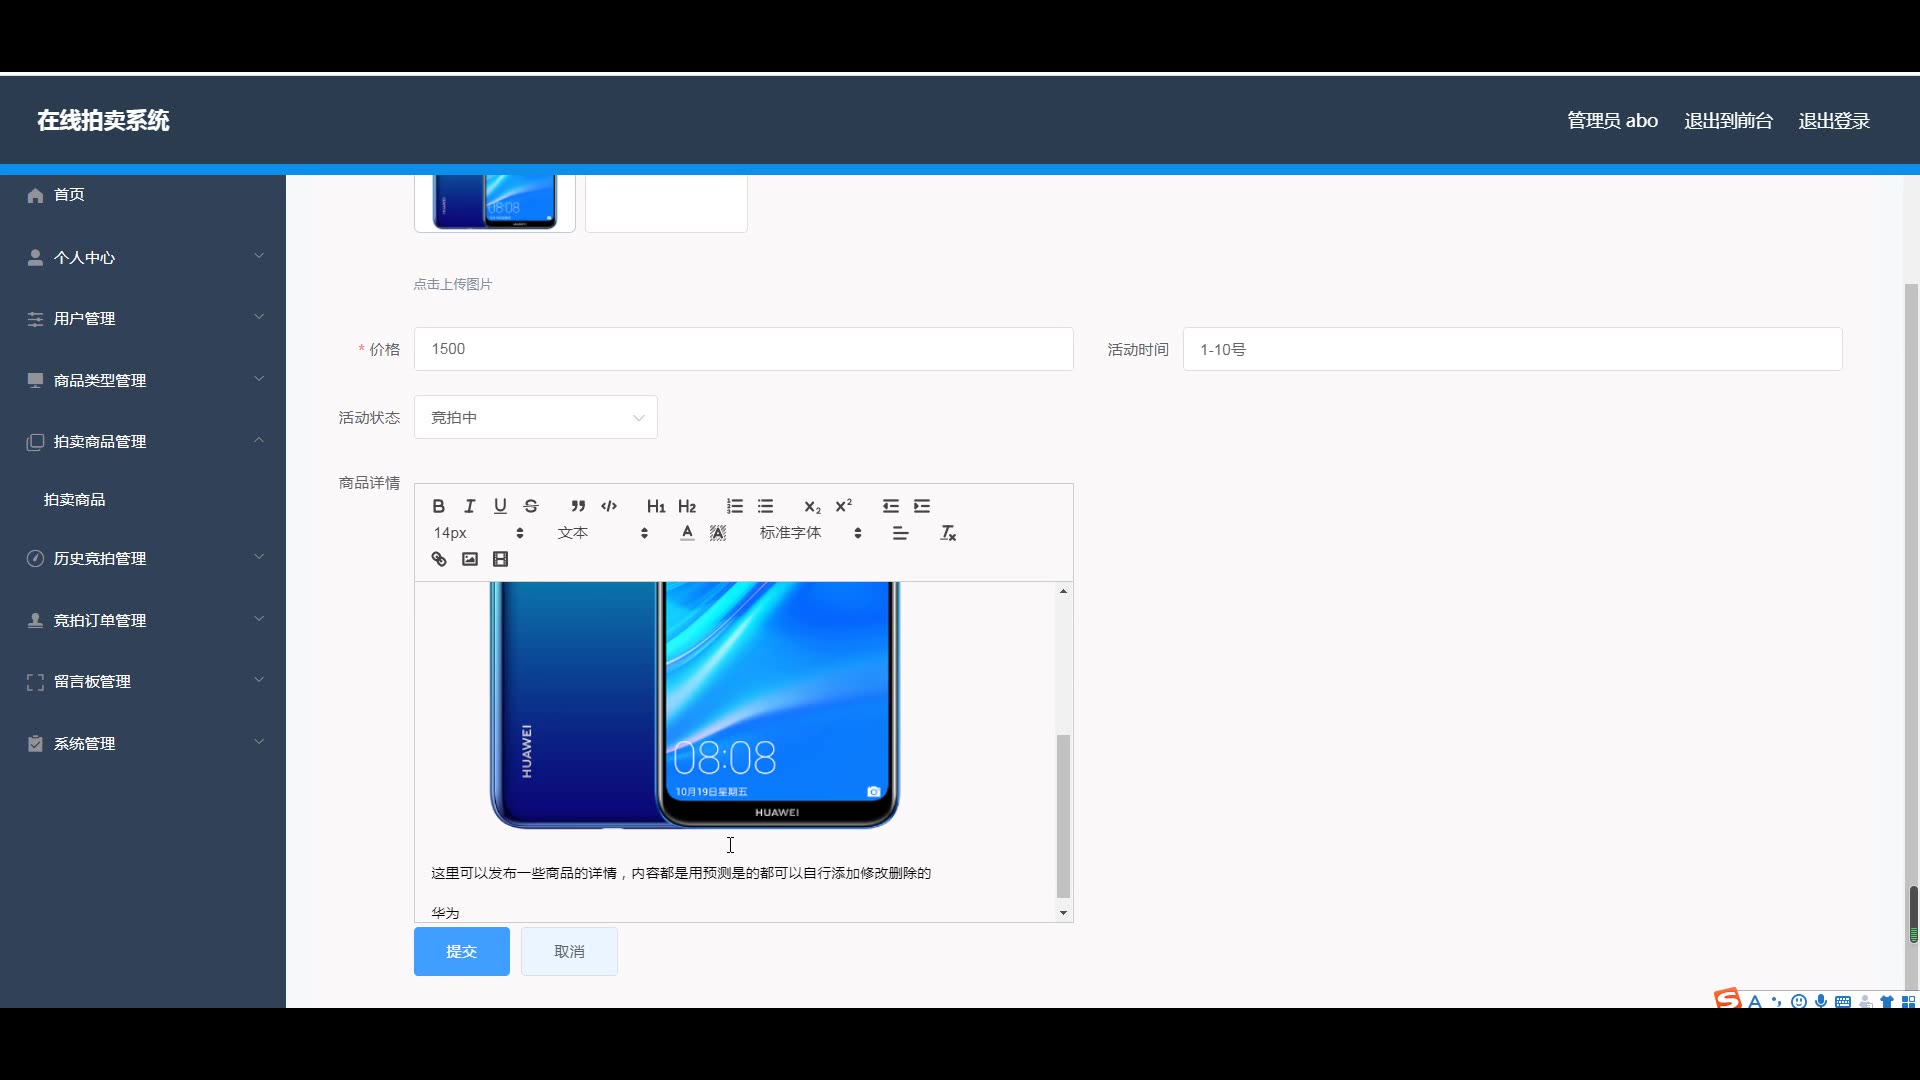Open the text background color picker
This screenshot has width=1920, height=1080.
tap(718, 533)
